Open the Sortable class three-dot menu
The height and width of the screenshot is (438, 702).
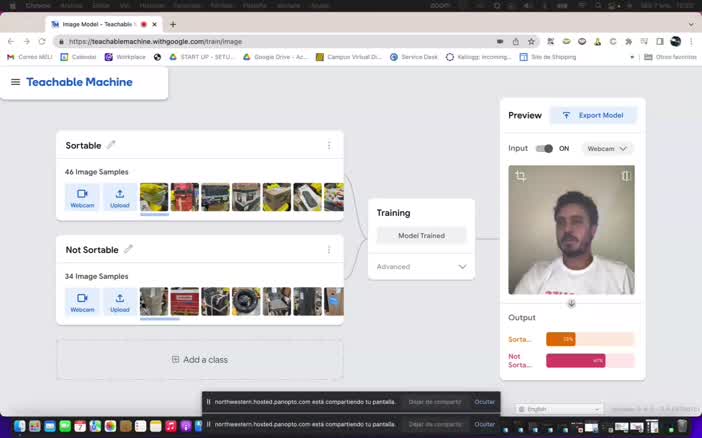[329, 145]
